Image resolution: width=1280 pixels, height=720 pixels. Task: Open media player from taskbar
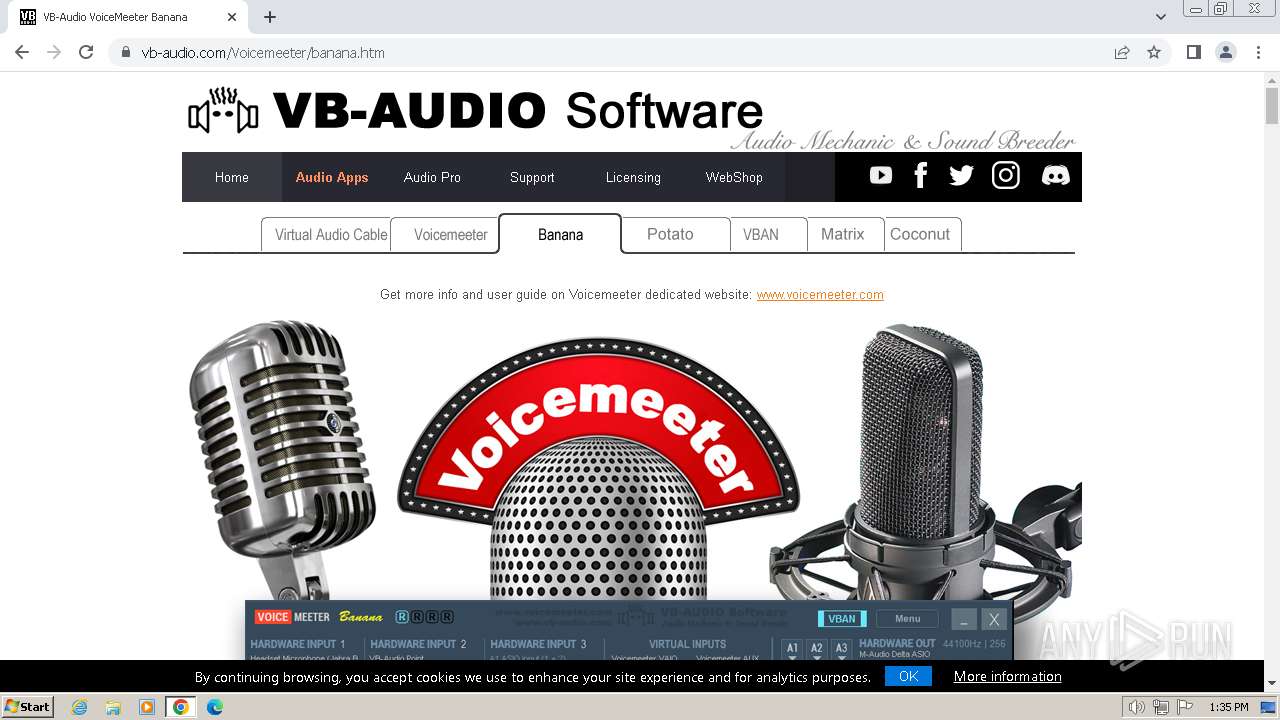point(147,707)
